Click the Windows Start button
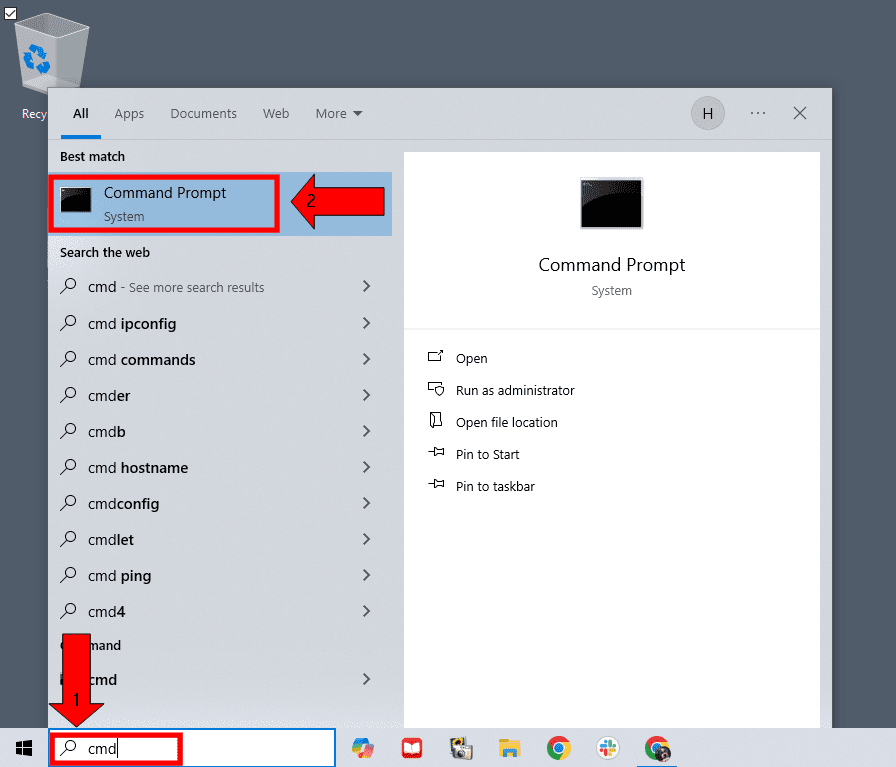896x767 pixels. click(22, 747)
